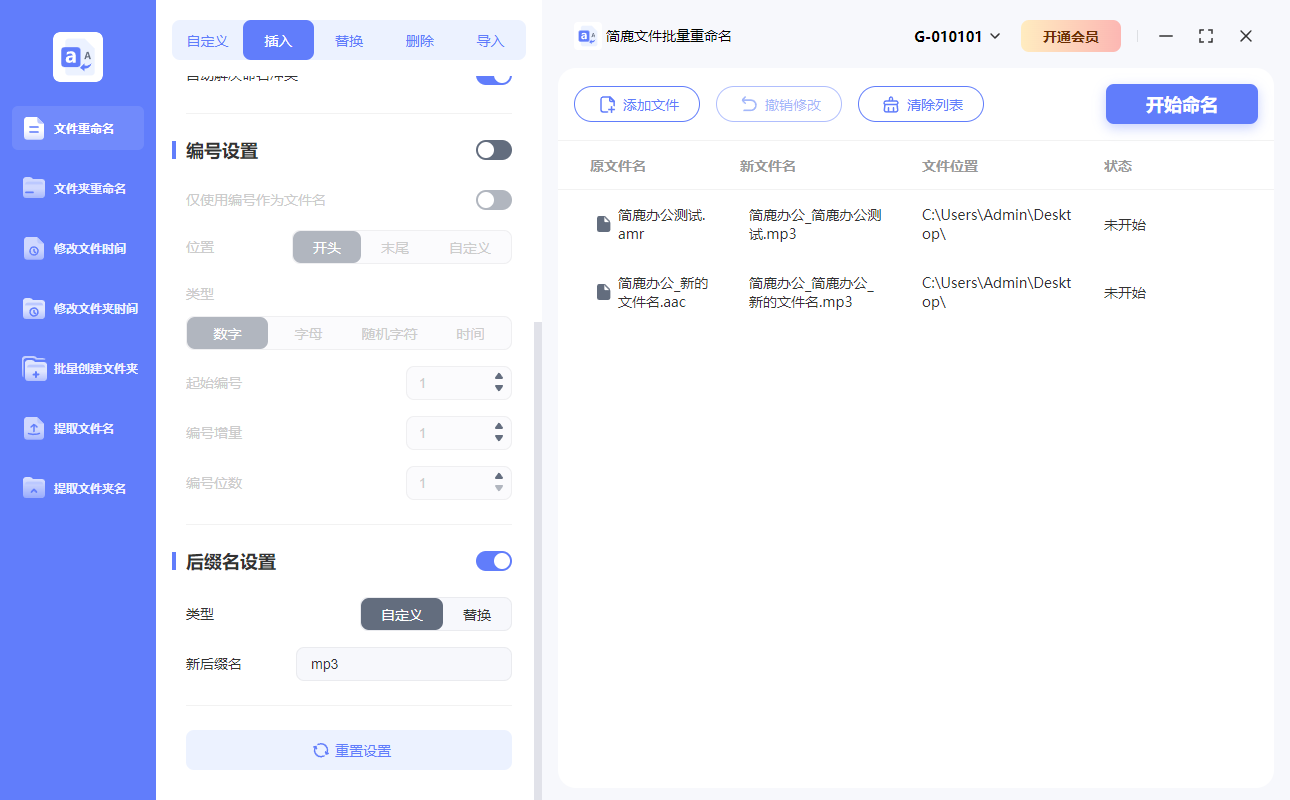Click the 文件重命名 sidebar icon

(x=34, y=128)
